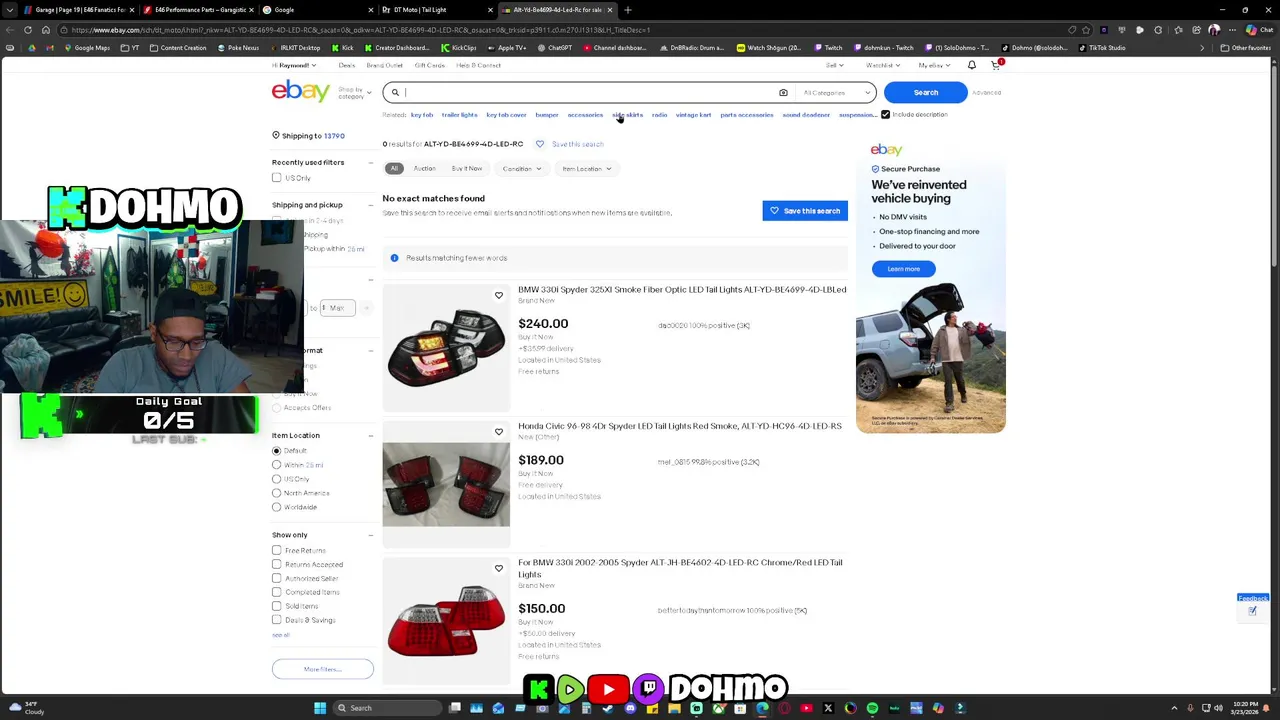
Task: Open eBay notifications bell
Action: click(971, 65)
